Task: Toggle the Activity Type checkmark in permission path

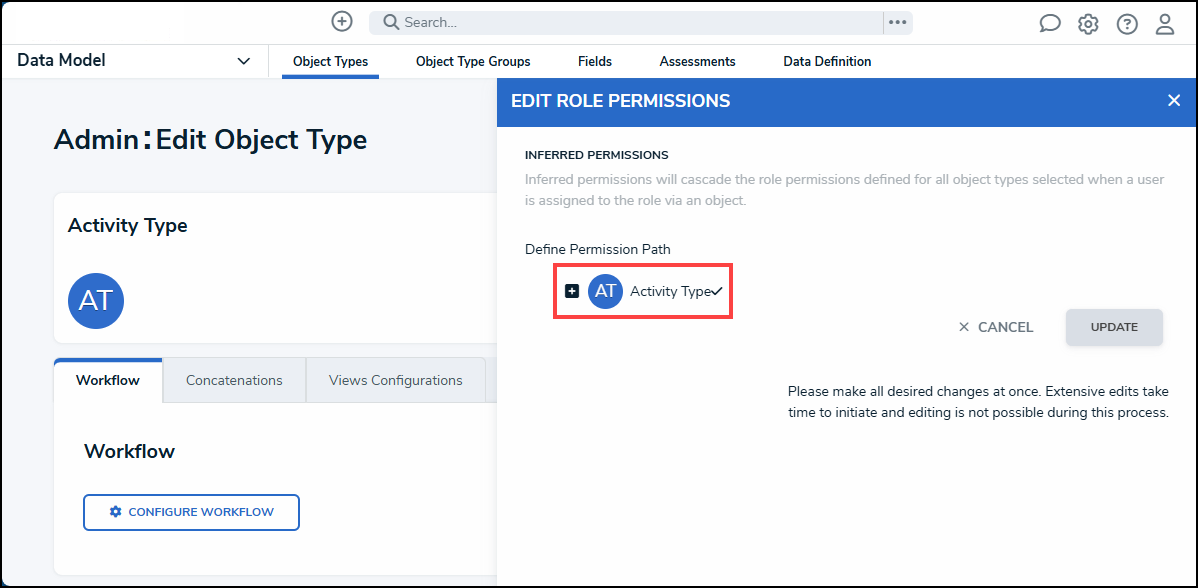Action: tap(717, 291)
